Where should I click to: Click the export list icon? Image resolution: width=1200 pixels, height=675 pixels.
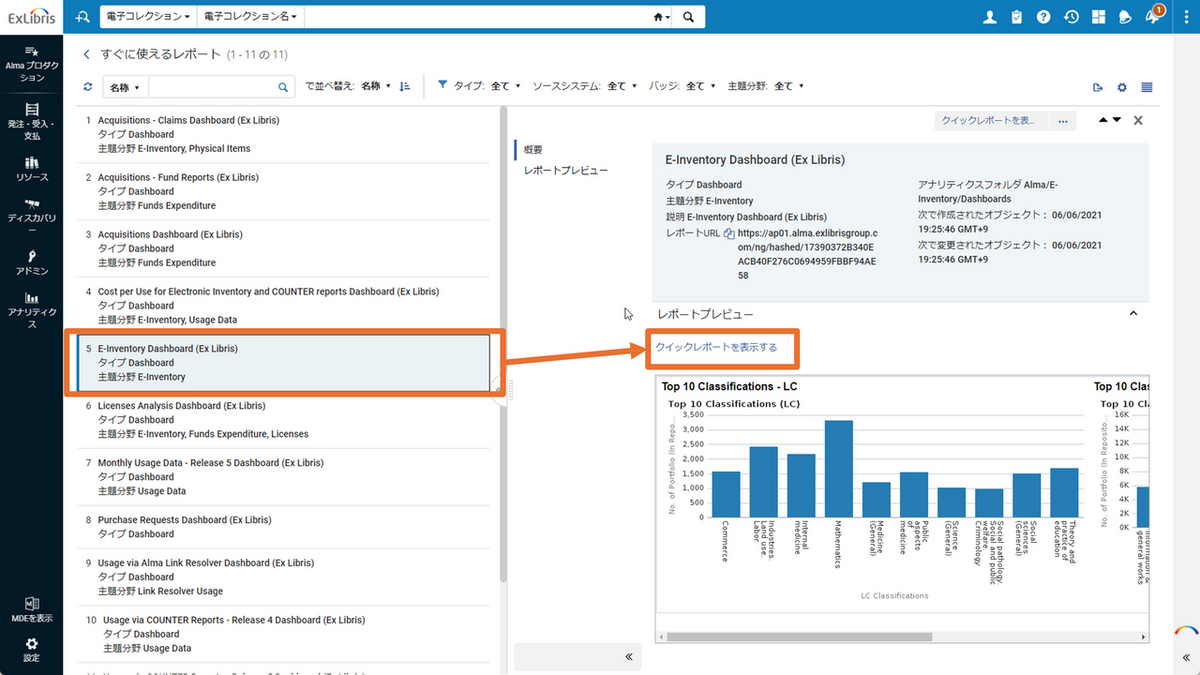click(x=1098, y=87)
